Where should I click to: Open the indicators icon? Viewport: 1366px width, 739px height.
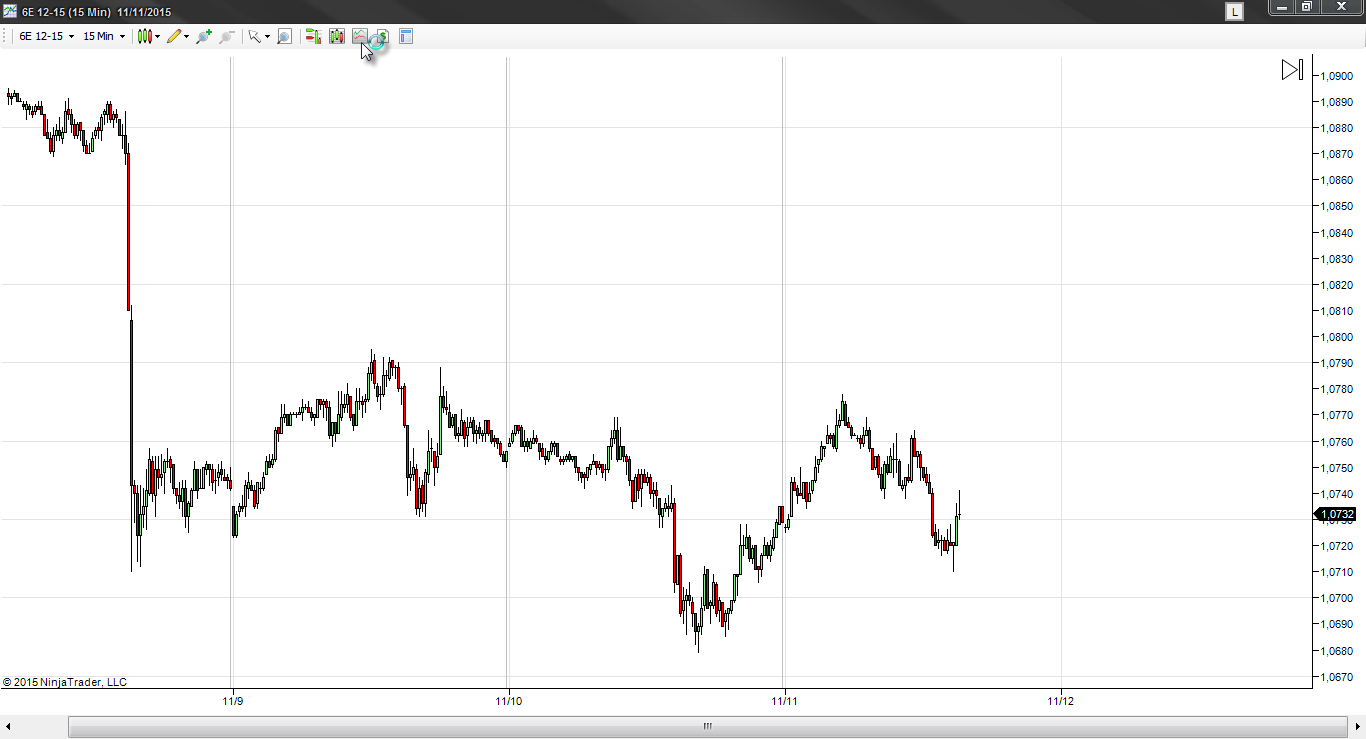[x=359, y=36]
